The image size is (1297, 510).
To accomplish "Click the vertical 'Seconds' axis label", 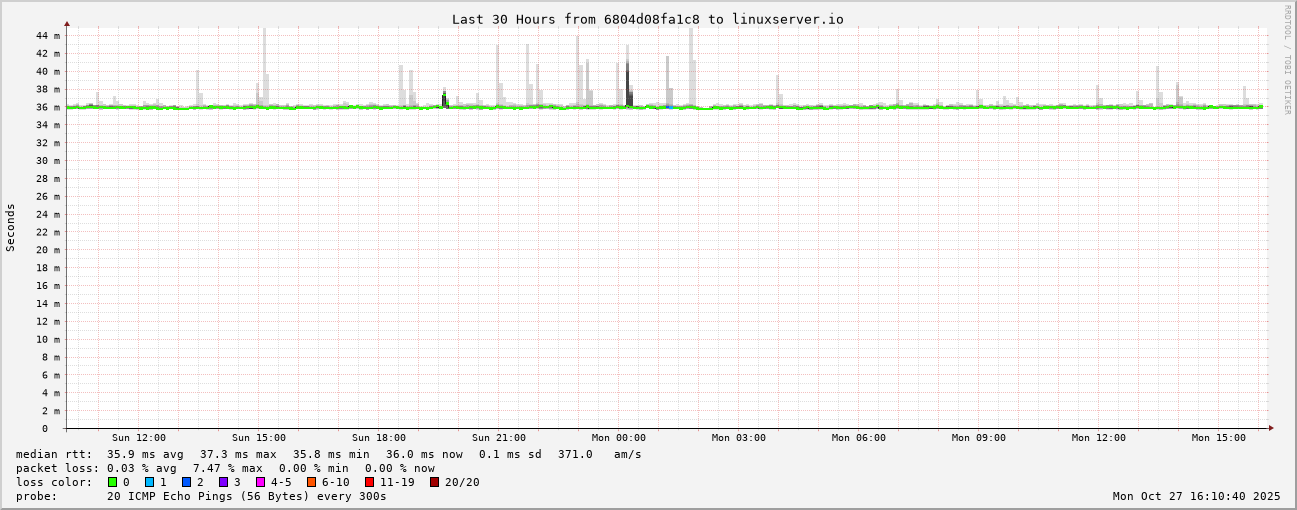I will pos(11,228).
